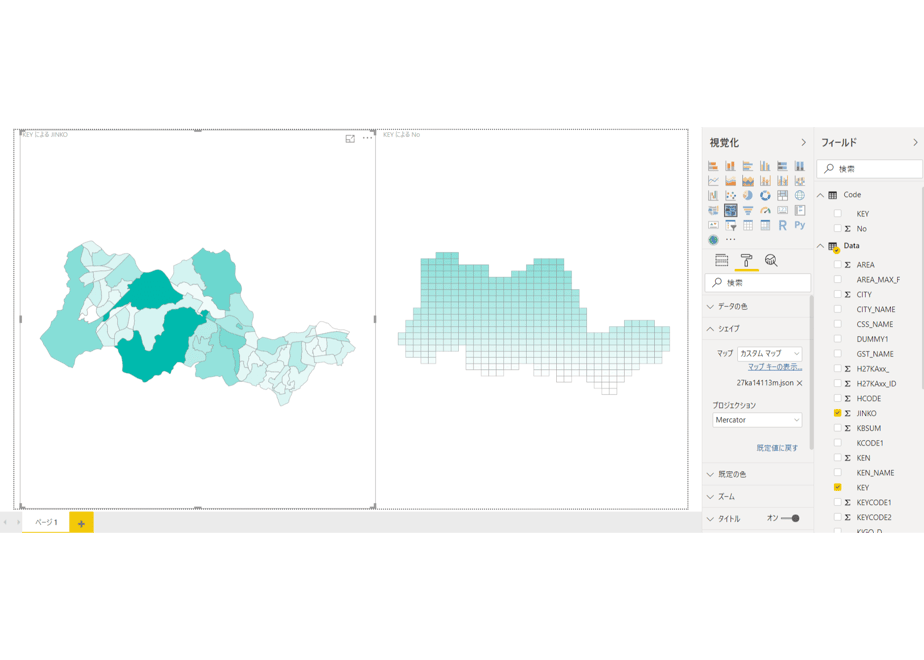Collapse the Code table in fields
924x660 pixels.
click(820, 195)
